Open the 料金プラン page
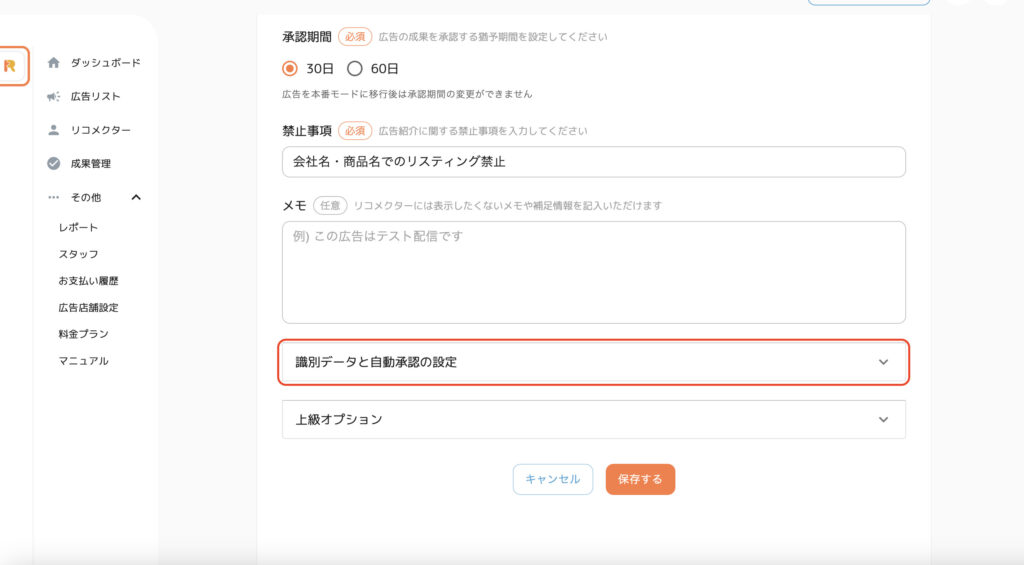Viewport: 1024px width, 565px height. tap(84, 334)
